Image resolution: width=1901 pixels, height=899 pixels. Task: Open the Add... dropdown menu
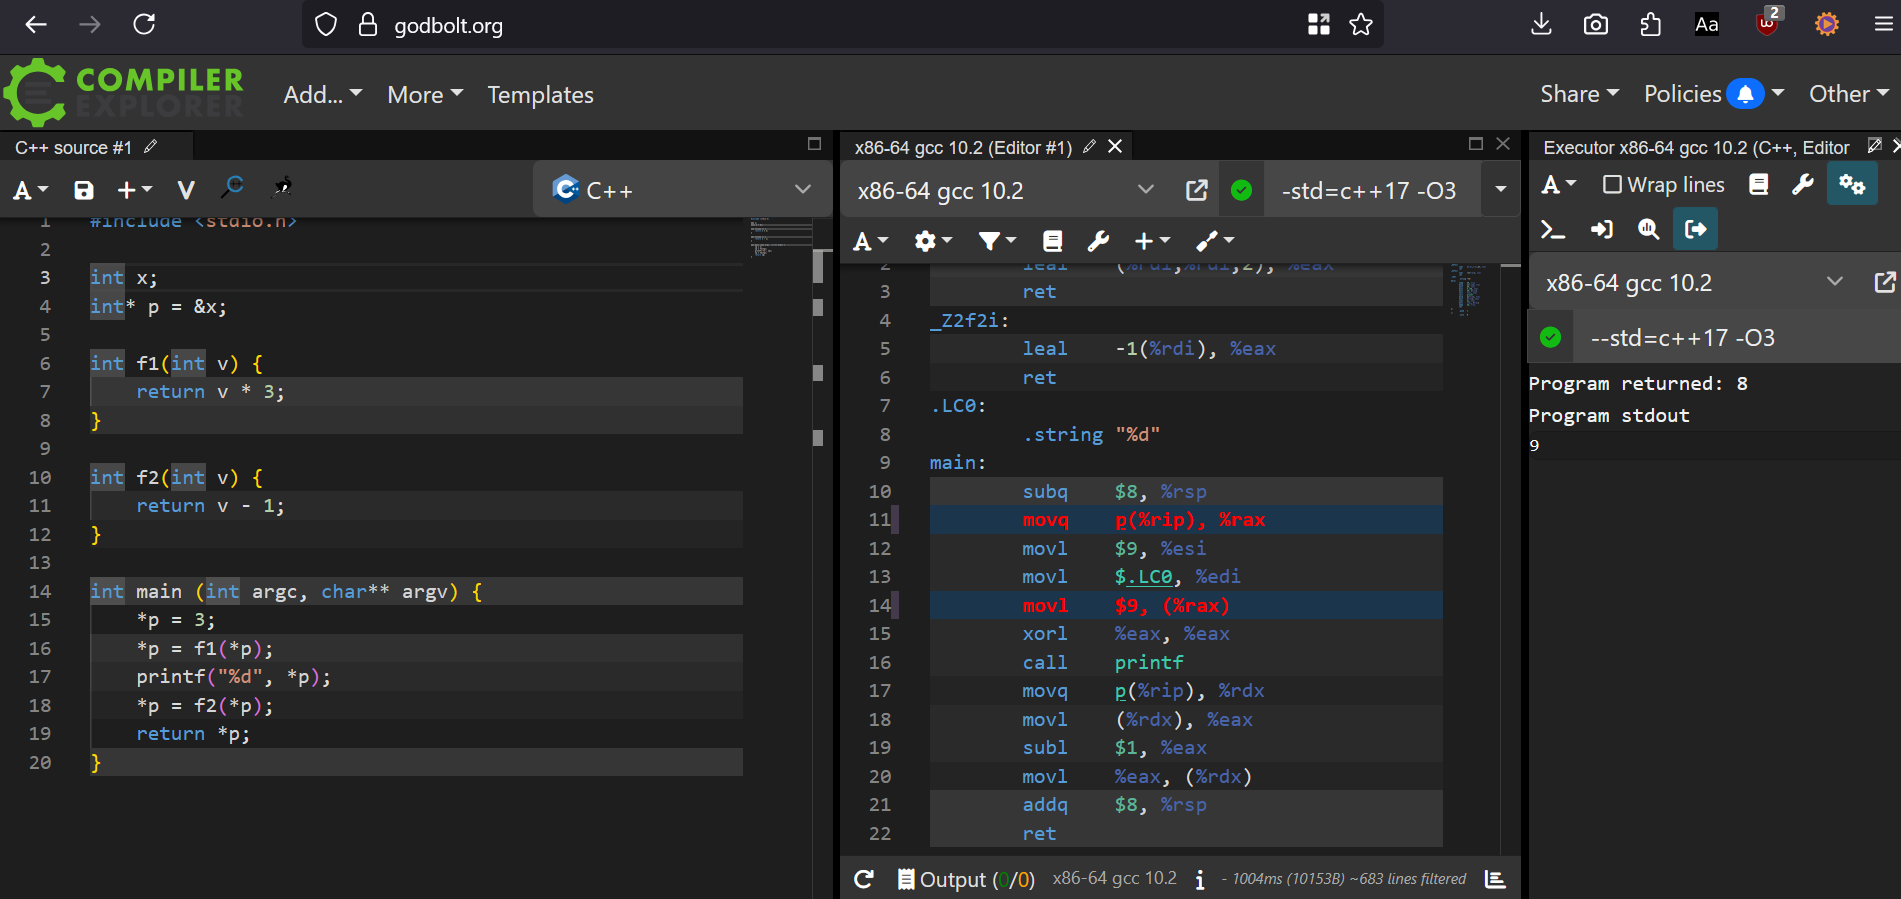pos(322,95)
